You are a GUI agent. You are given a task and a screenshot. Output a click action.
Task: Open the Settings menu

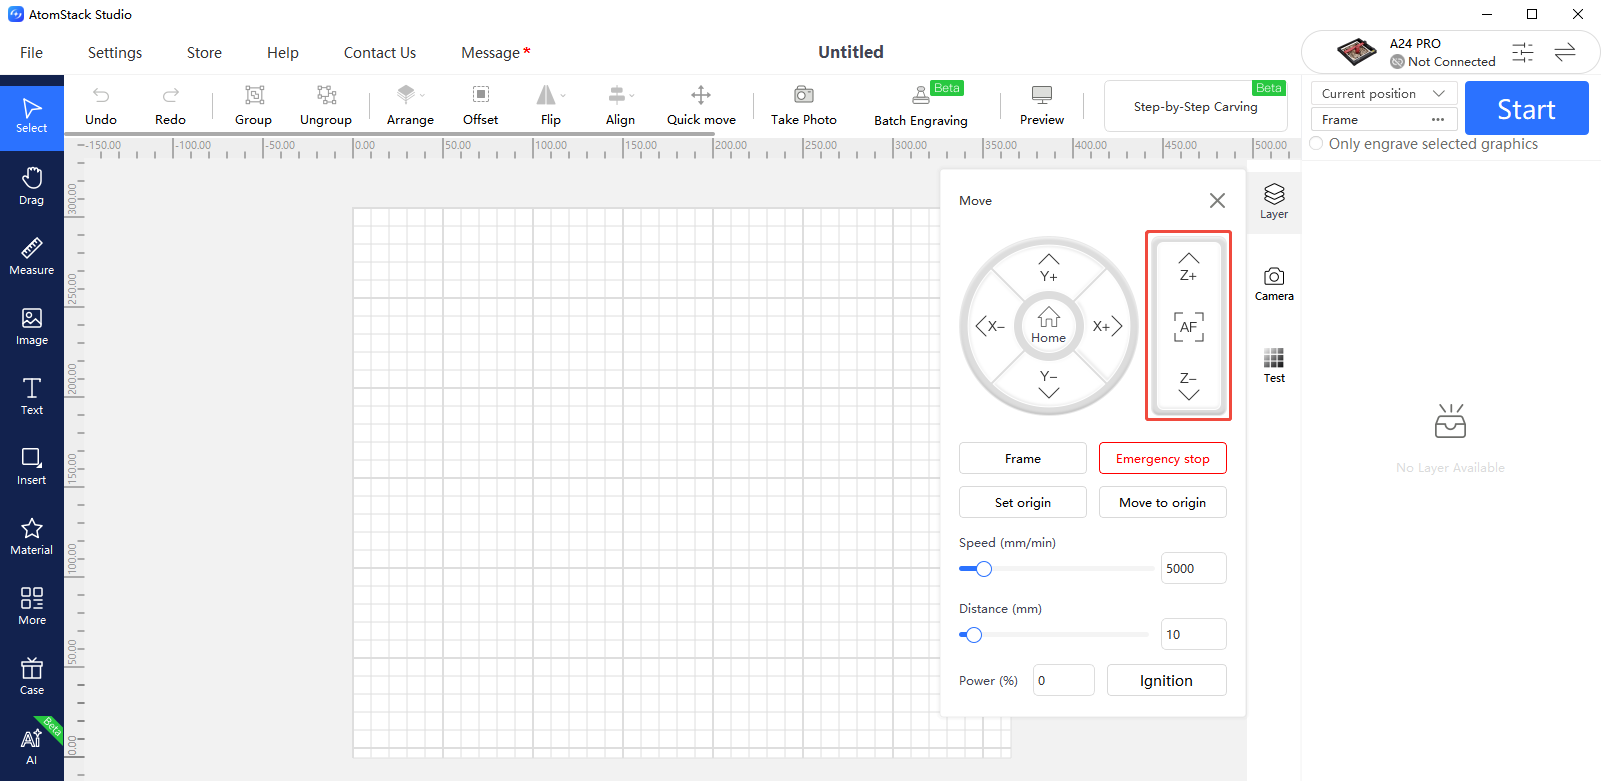(115, 53)
